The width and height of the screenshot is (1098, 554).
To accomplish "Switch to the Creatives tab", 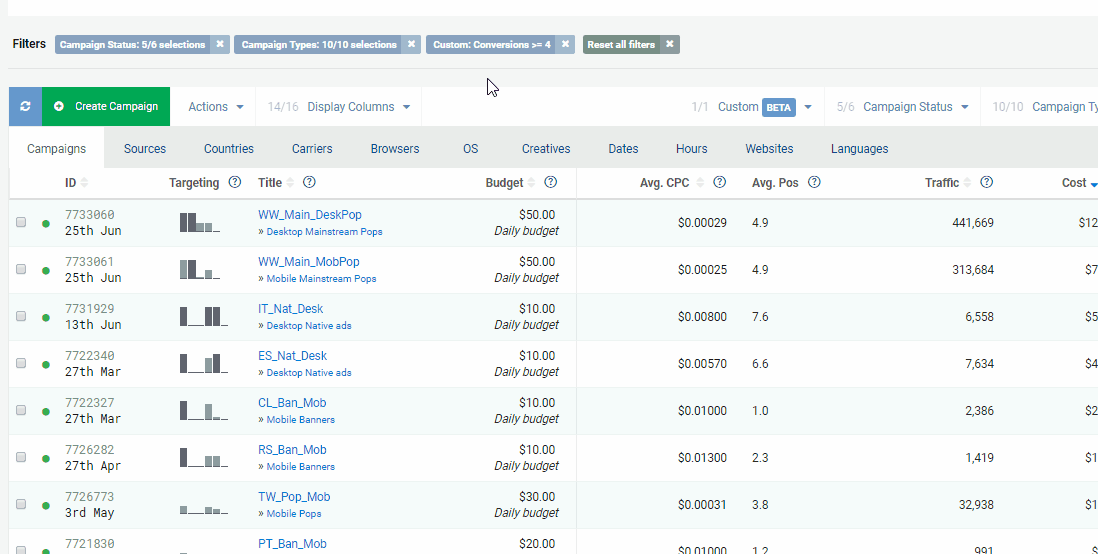I will point(546,148).
